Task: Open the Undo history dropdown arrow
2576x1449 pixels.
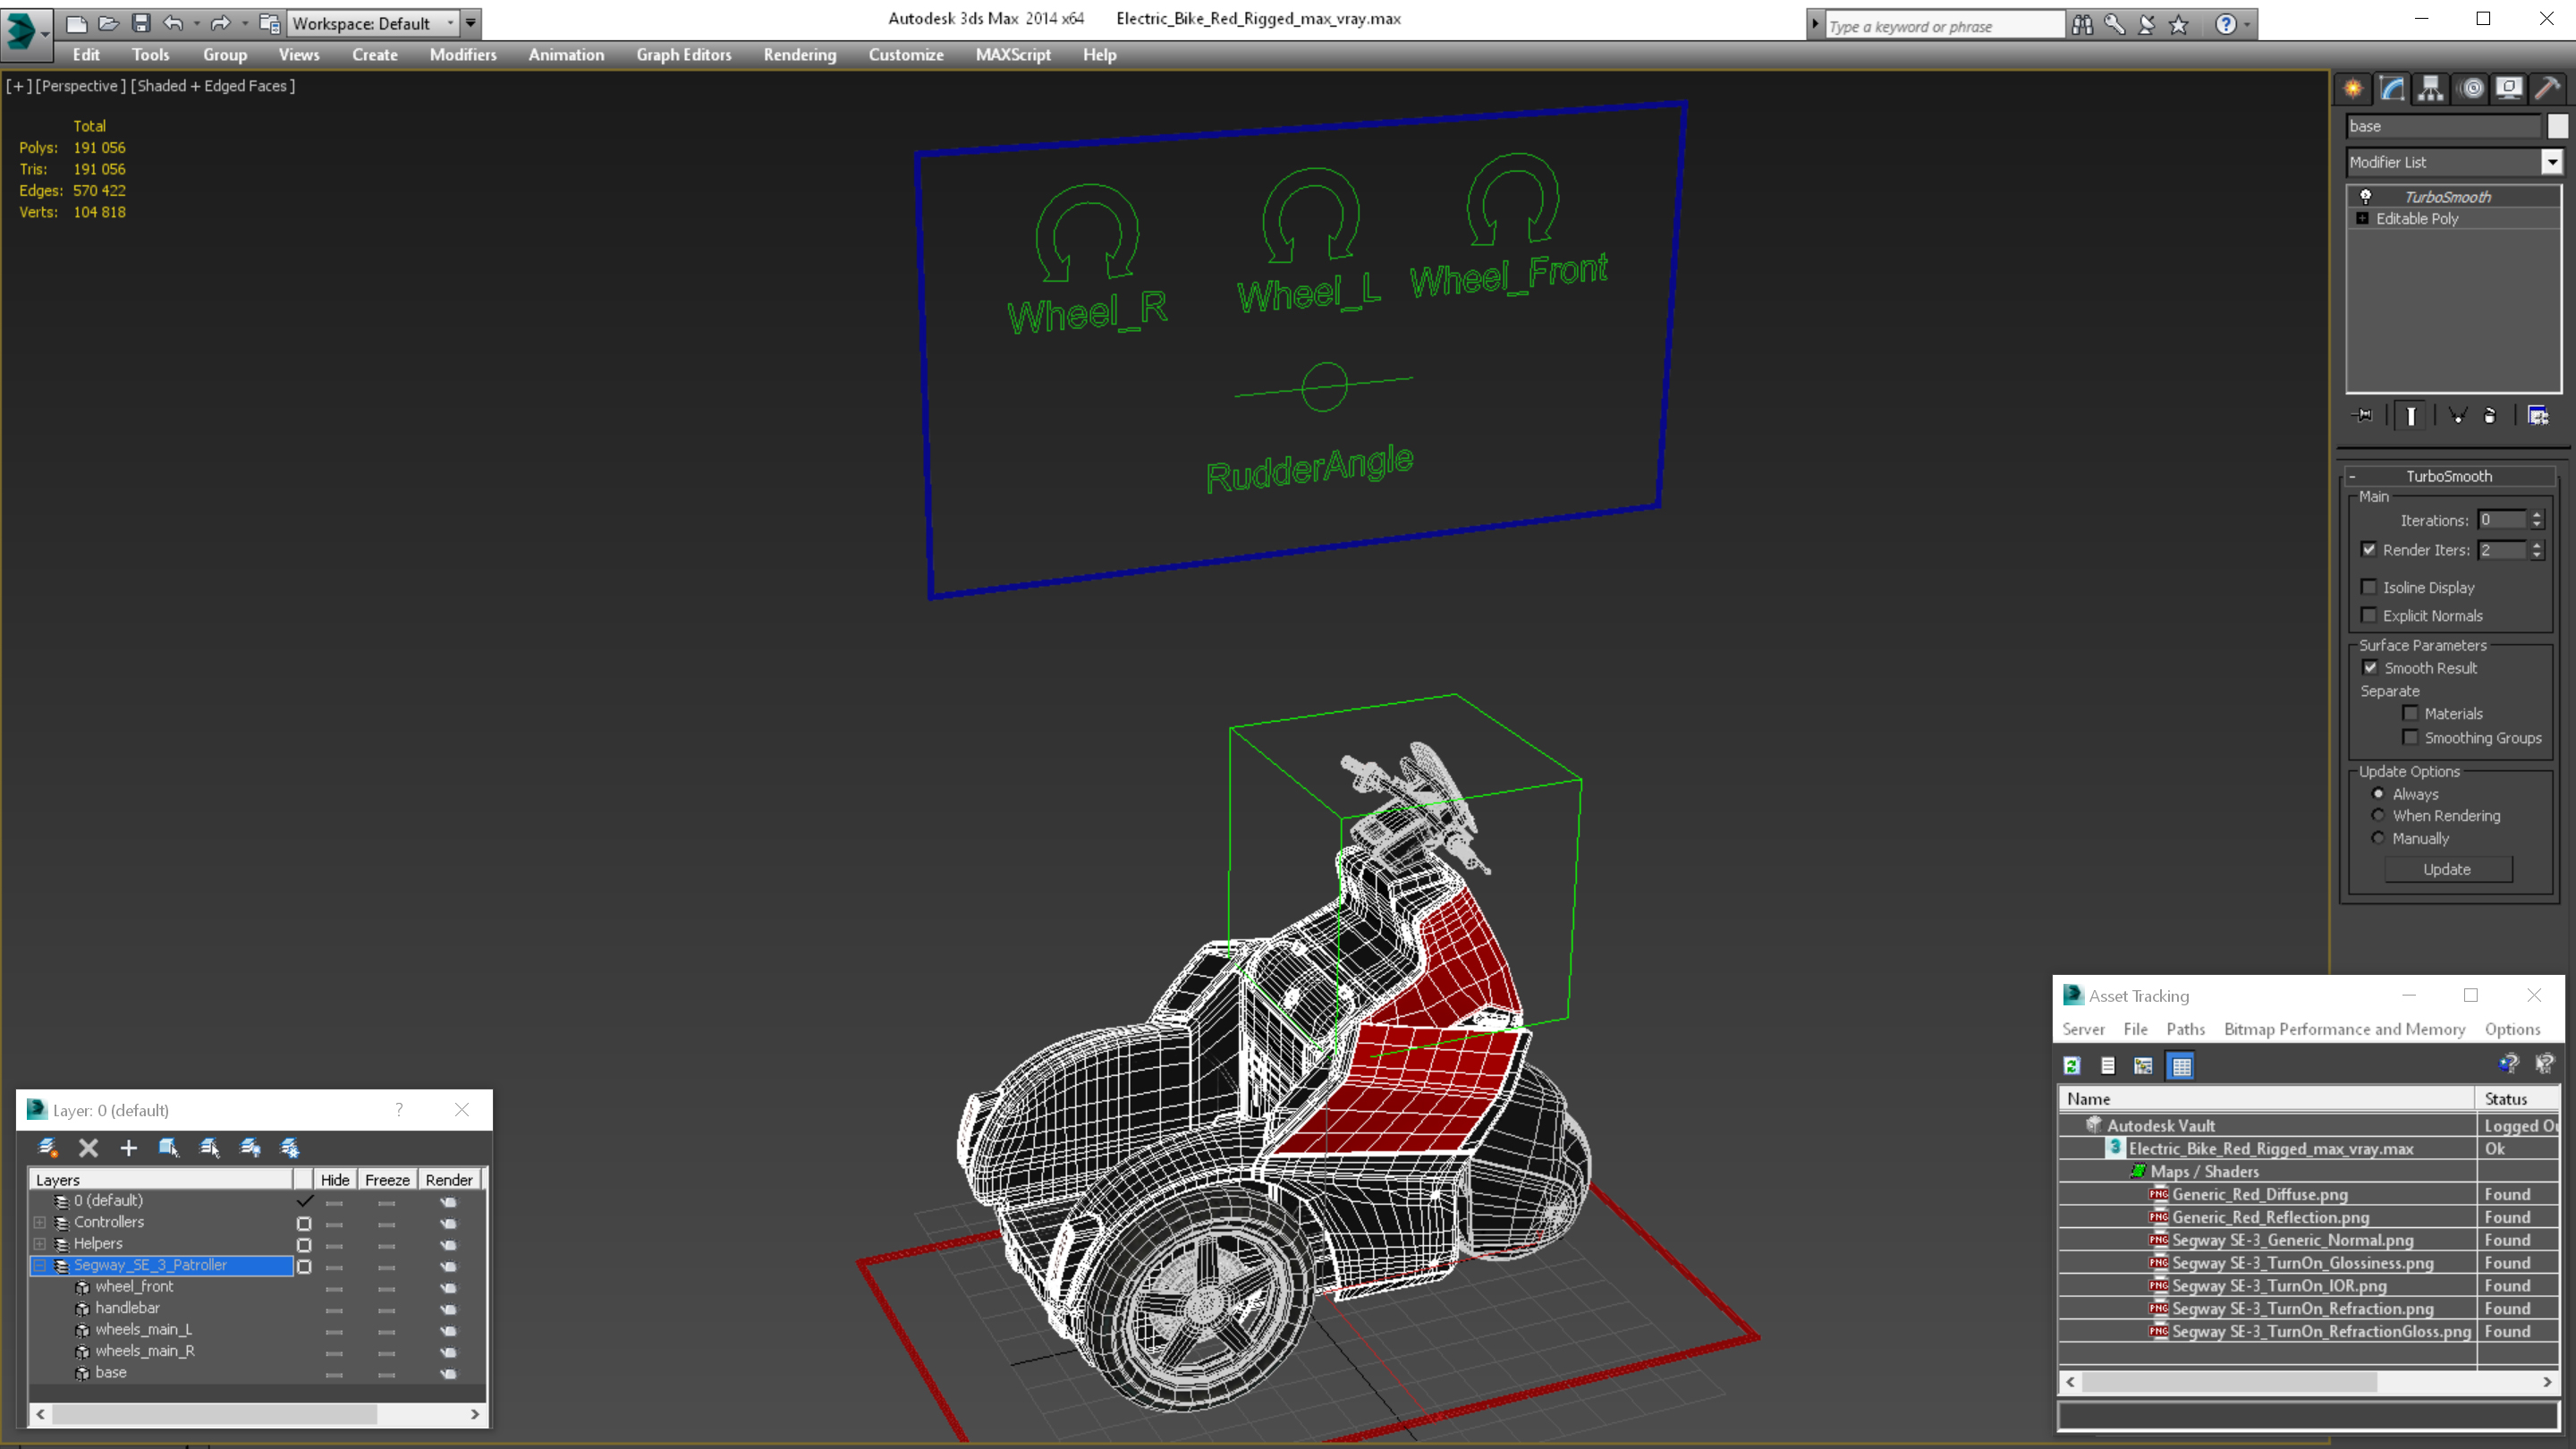Action: (x=196, y=23)
